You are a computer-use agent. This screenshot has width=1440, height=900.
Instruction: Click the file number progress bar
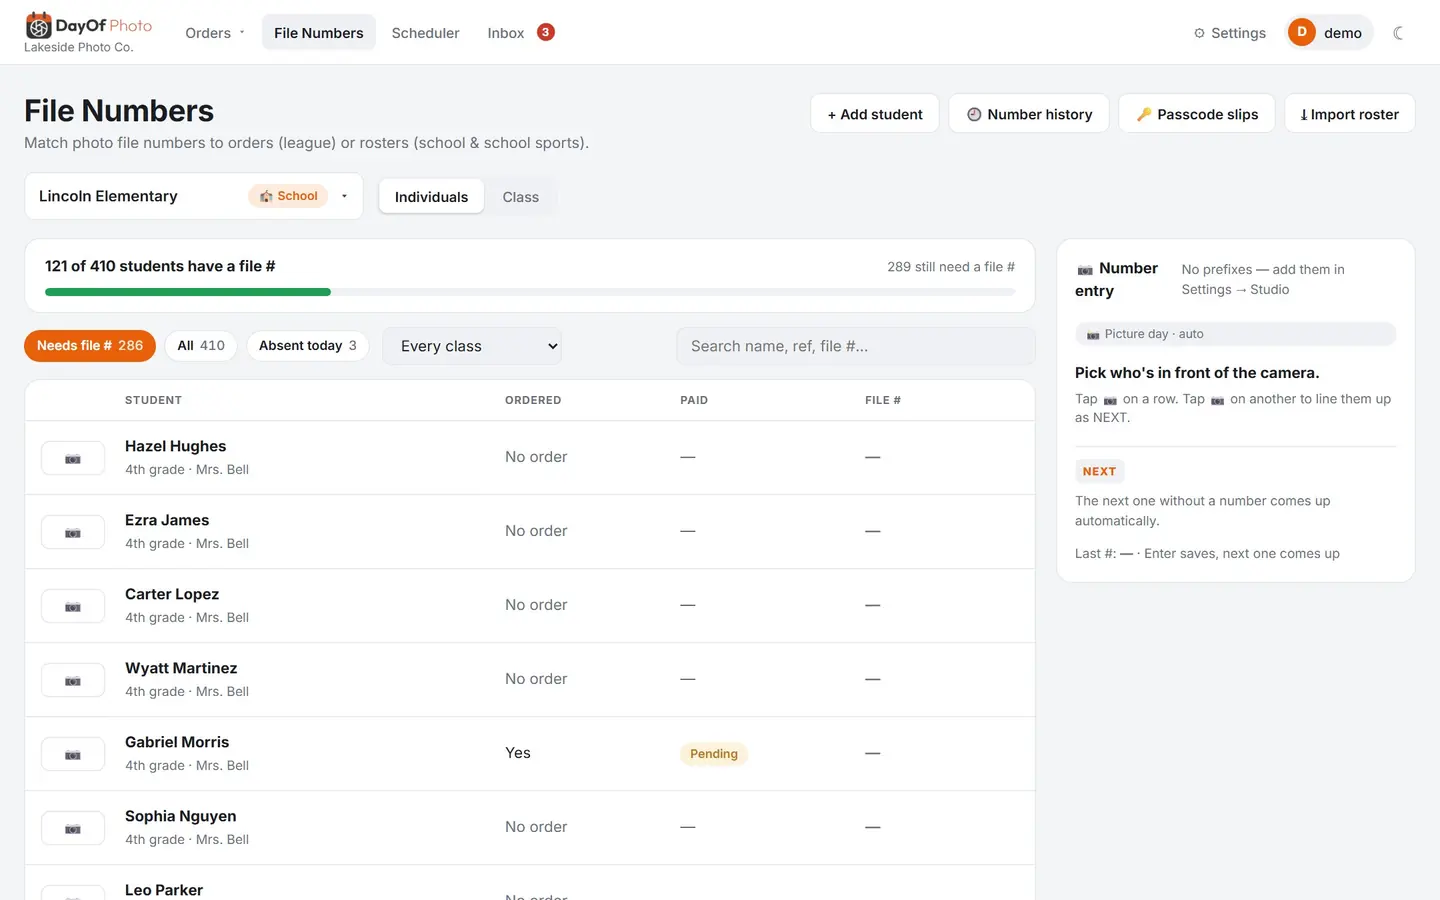pos(530,292)
